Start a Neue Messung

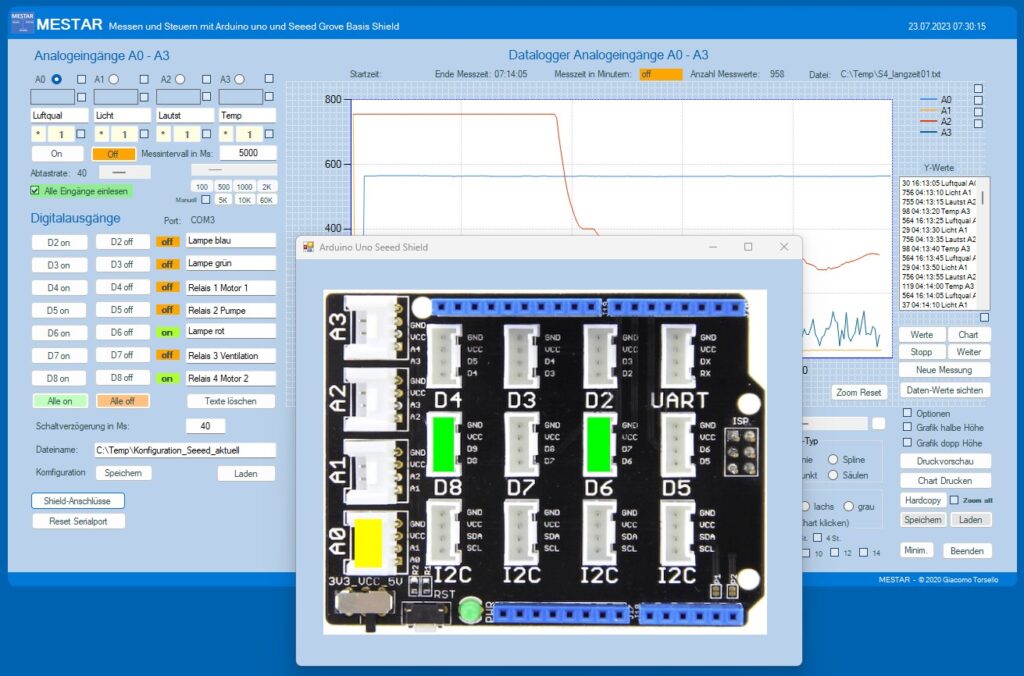944,370
